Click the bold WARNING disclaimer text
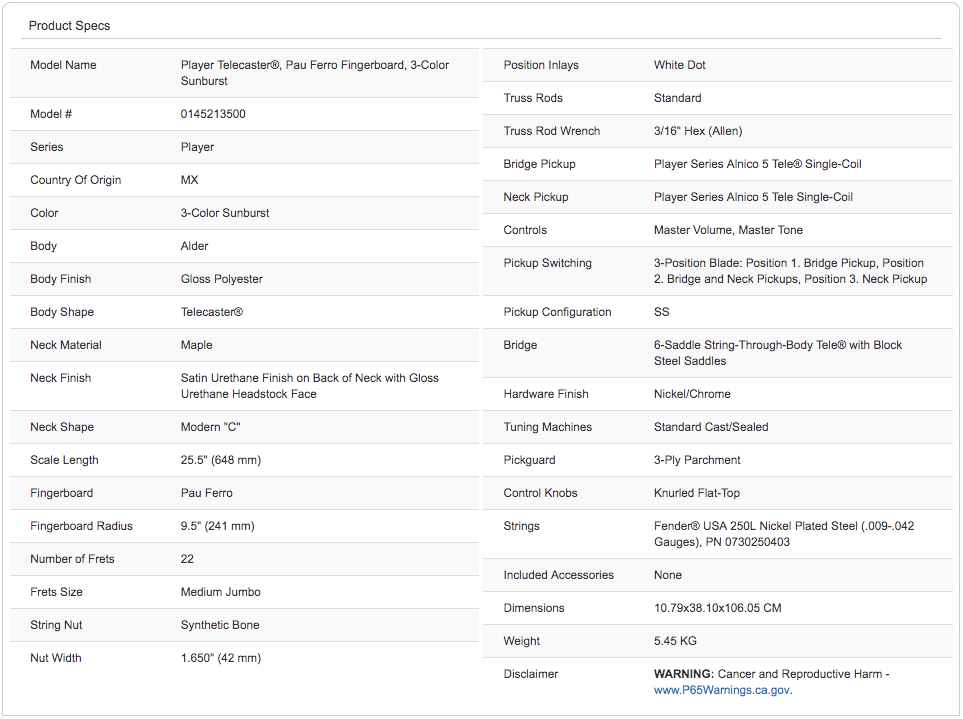 tap(684, 674)
